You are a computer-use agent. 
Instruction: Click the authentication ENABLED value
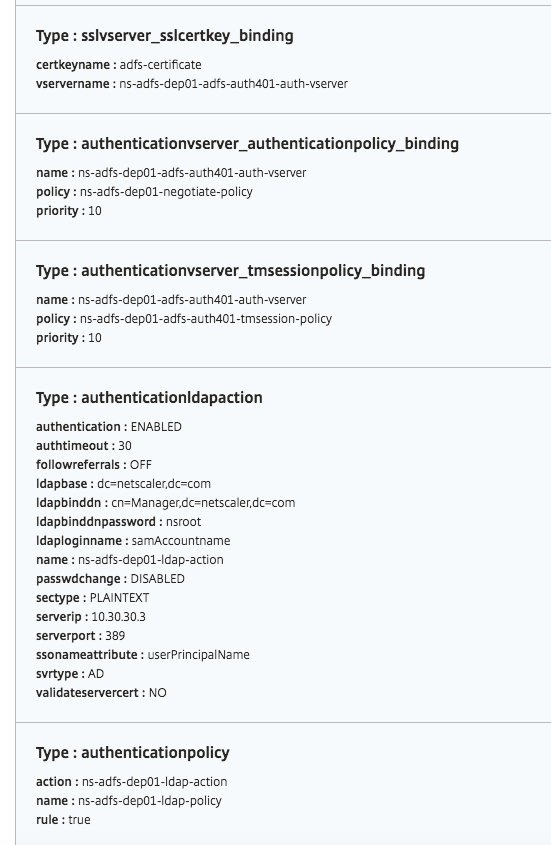pyautogui.click(x=156, y=427)
